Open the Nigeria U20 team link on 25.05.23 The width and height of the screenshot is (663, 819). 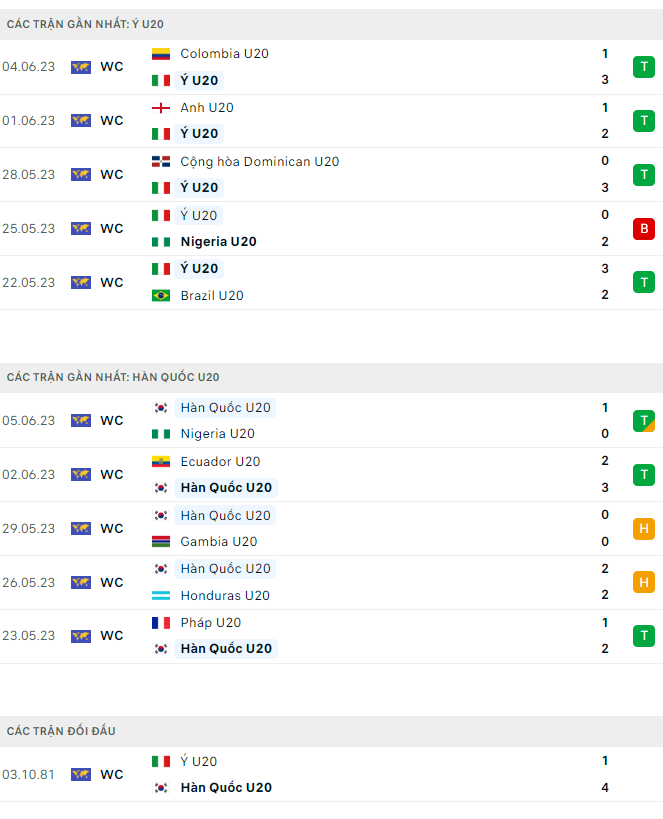(218, 242)
